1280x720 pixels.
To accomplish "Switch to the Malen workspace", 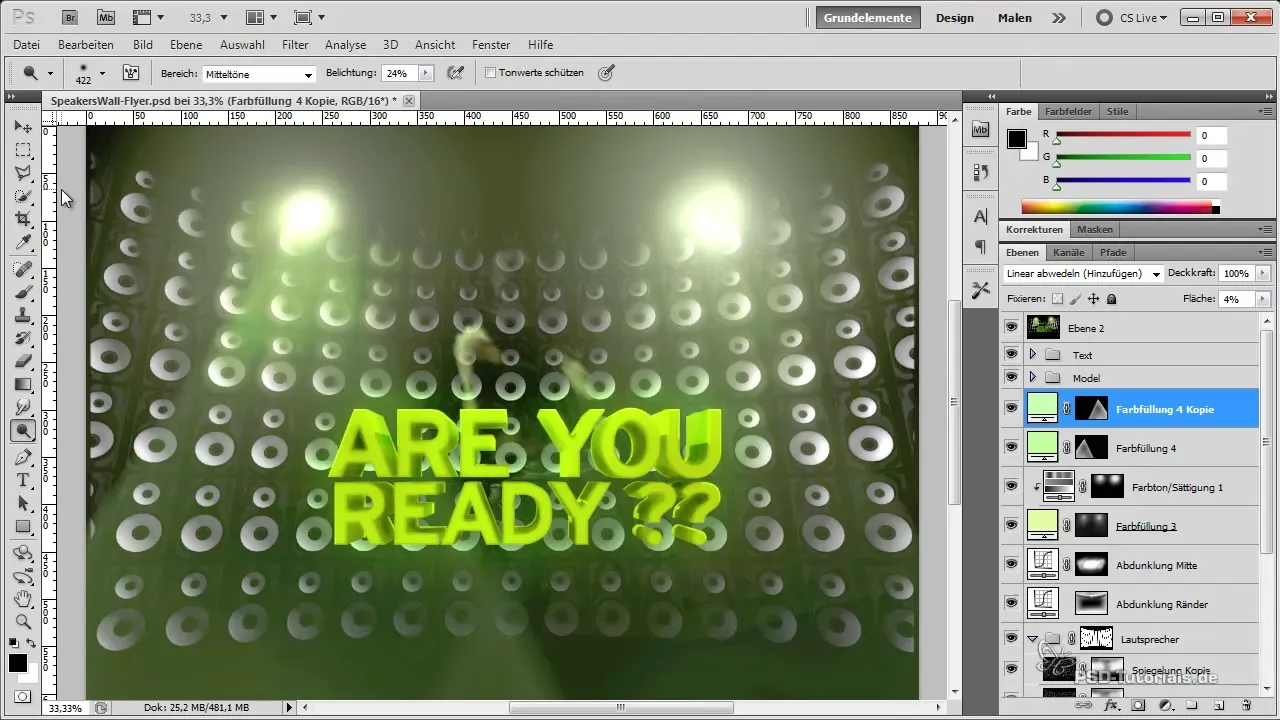I will [1015, 17].
